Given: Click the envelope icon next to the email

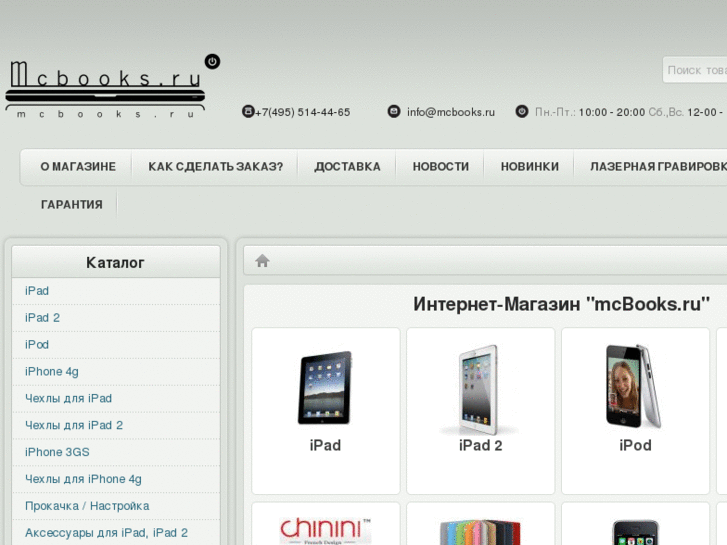Looking at the screenshot, I should click(394, 111).
